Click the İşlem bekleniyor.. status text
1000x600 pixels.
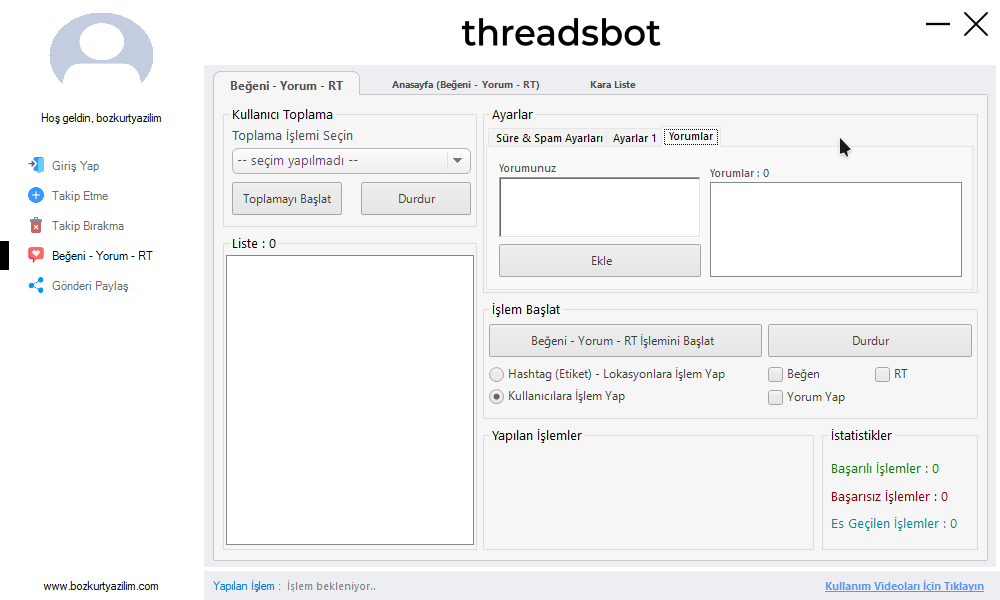click(x=331, y=586)
